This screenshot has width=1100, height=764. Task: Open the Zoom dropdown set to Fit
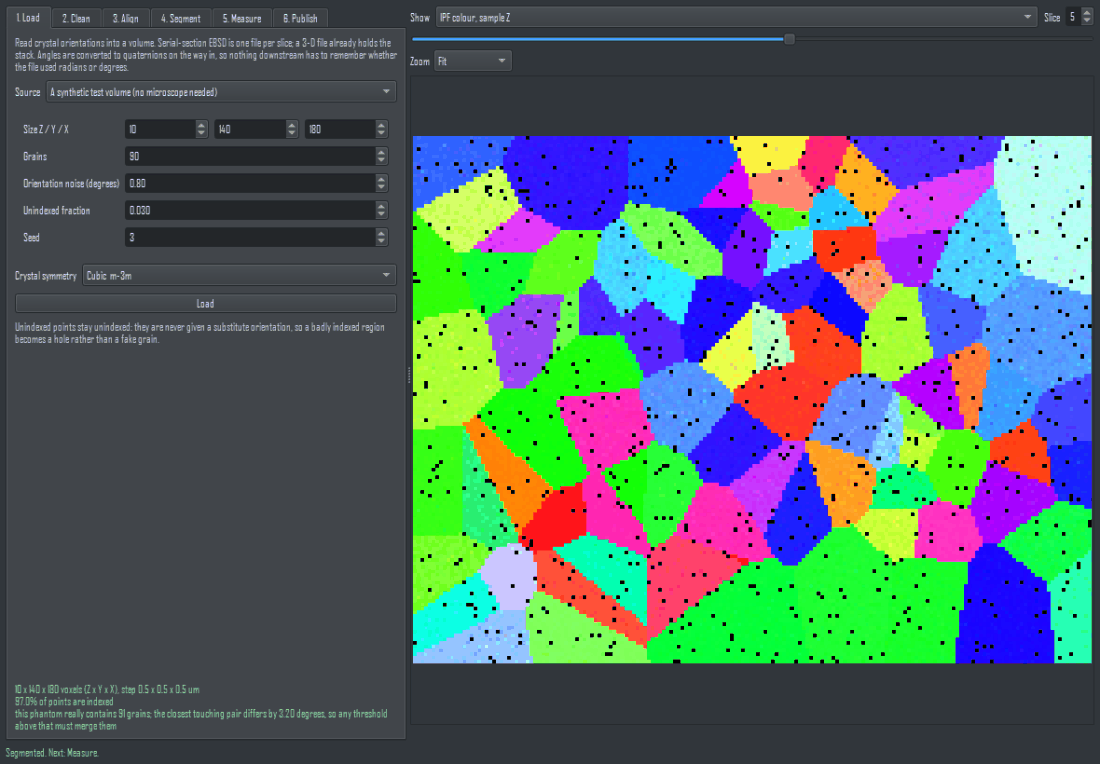tap(473, 61)
